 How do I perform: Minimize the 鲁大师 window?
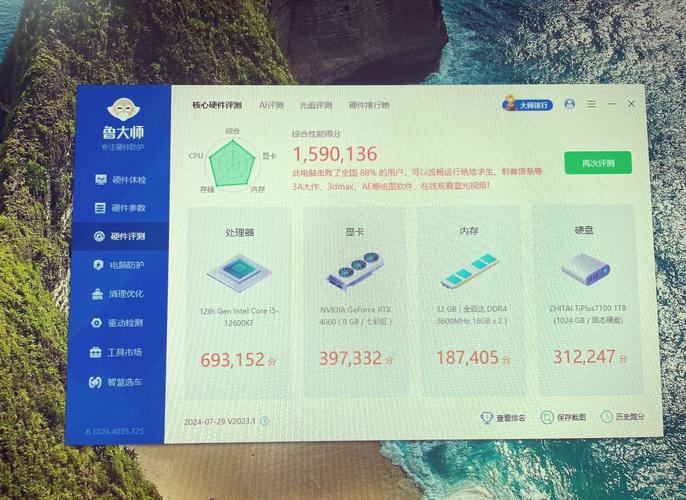612,104
